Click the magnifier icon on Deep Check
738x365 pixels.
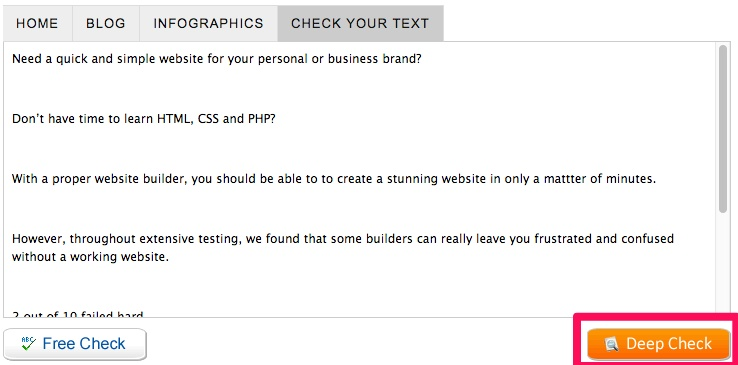point(611,344)
